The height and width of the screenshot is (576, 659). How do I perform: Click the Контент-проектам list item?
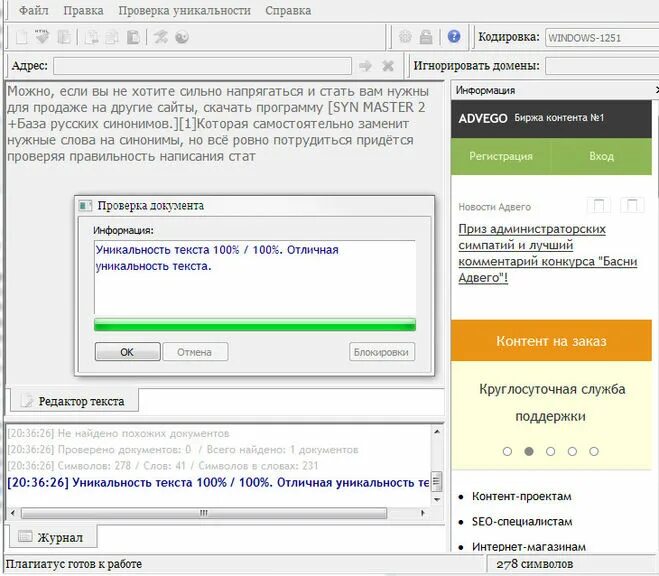(521, 496)
